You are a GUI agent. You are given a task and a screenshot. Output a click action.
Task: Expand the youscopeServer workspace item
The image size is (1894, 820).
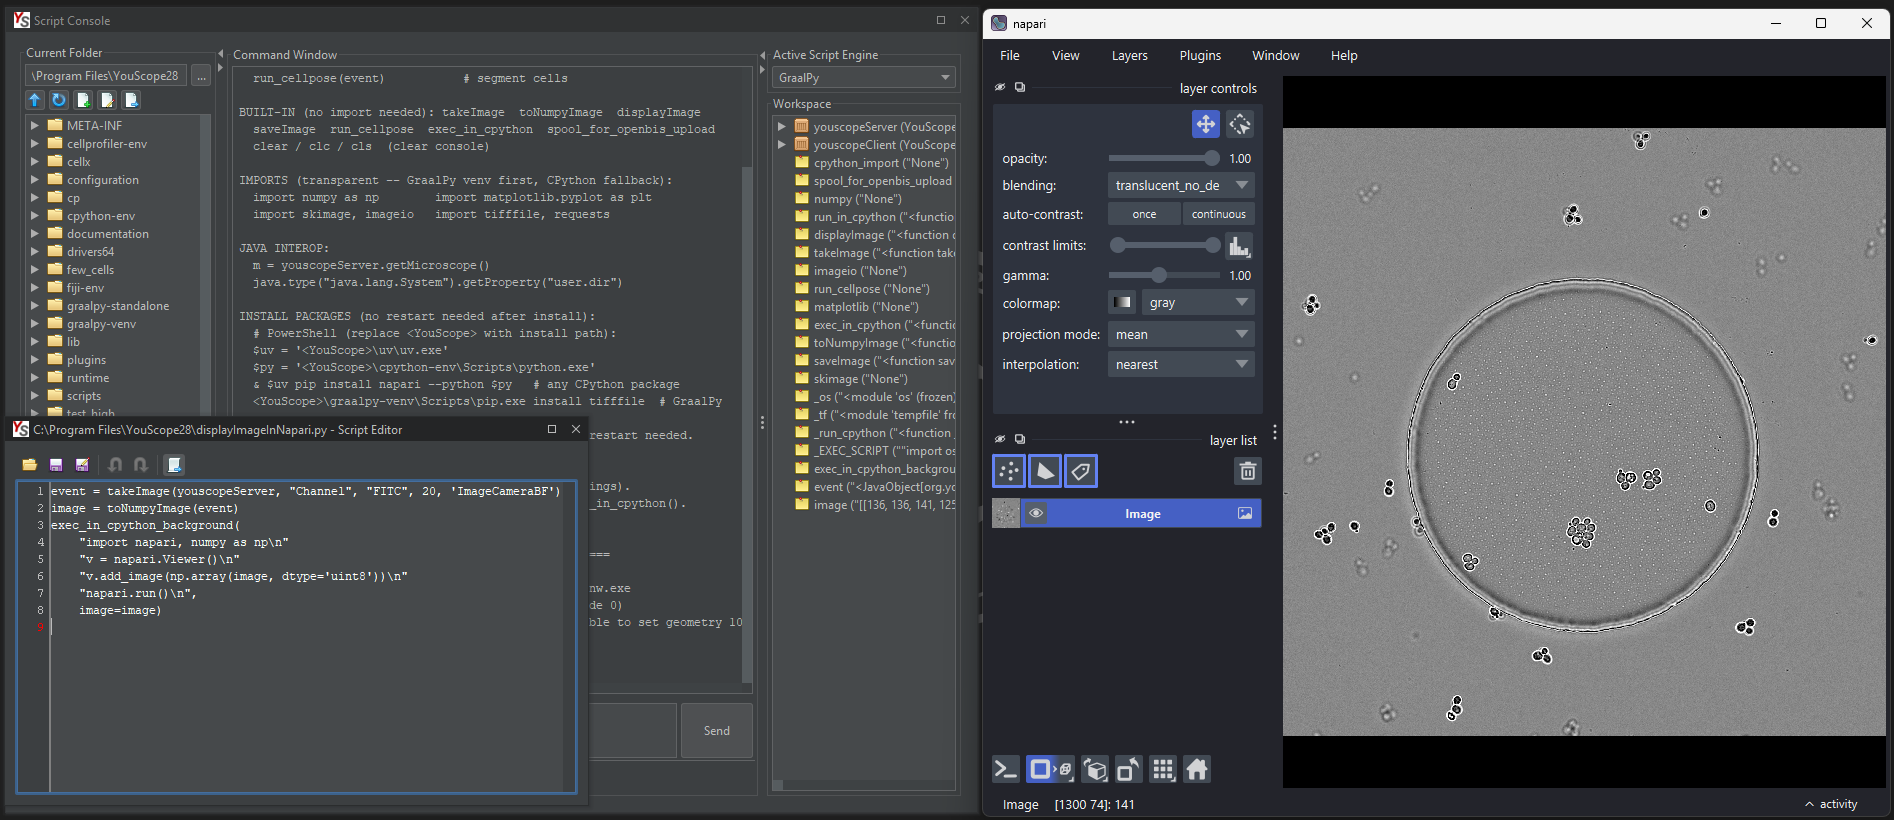pos(782,127)
